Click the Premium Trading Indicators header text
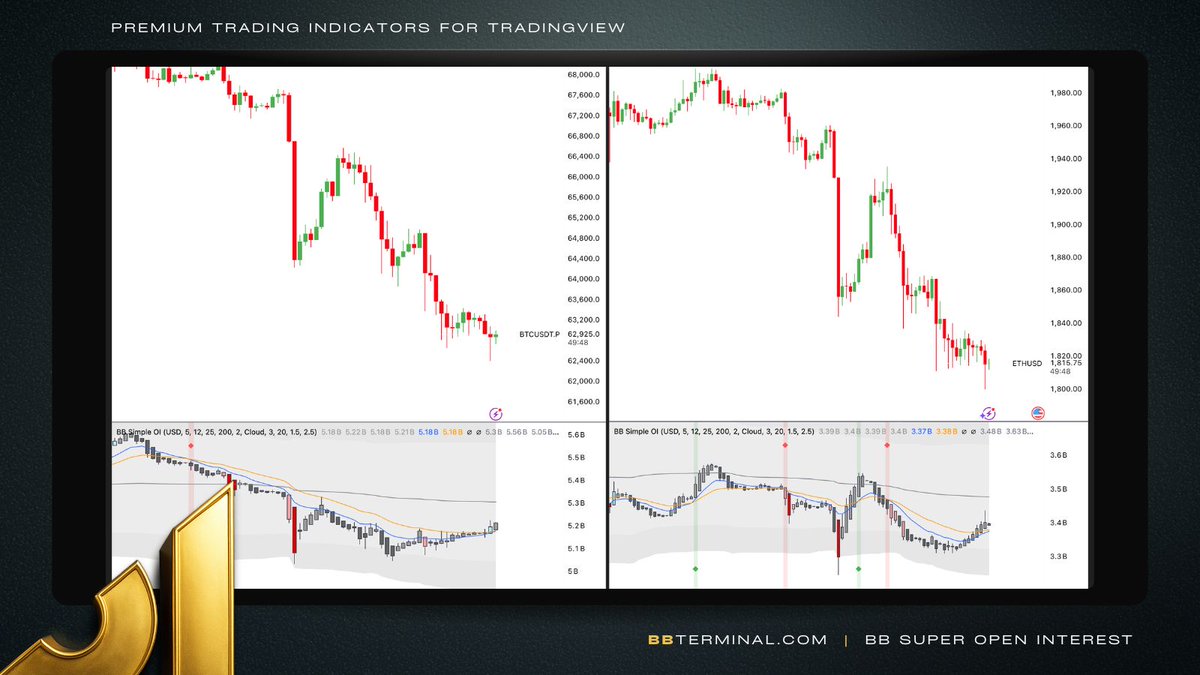The image size is (1200, 675). point(368,27)
